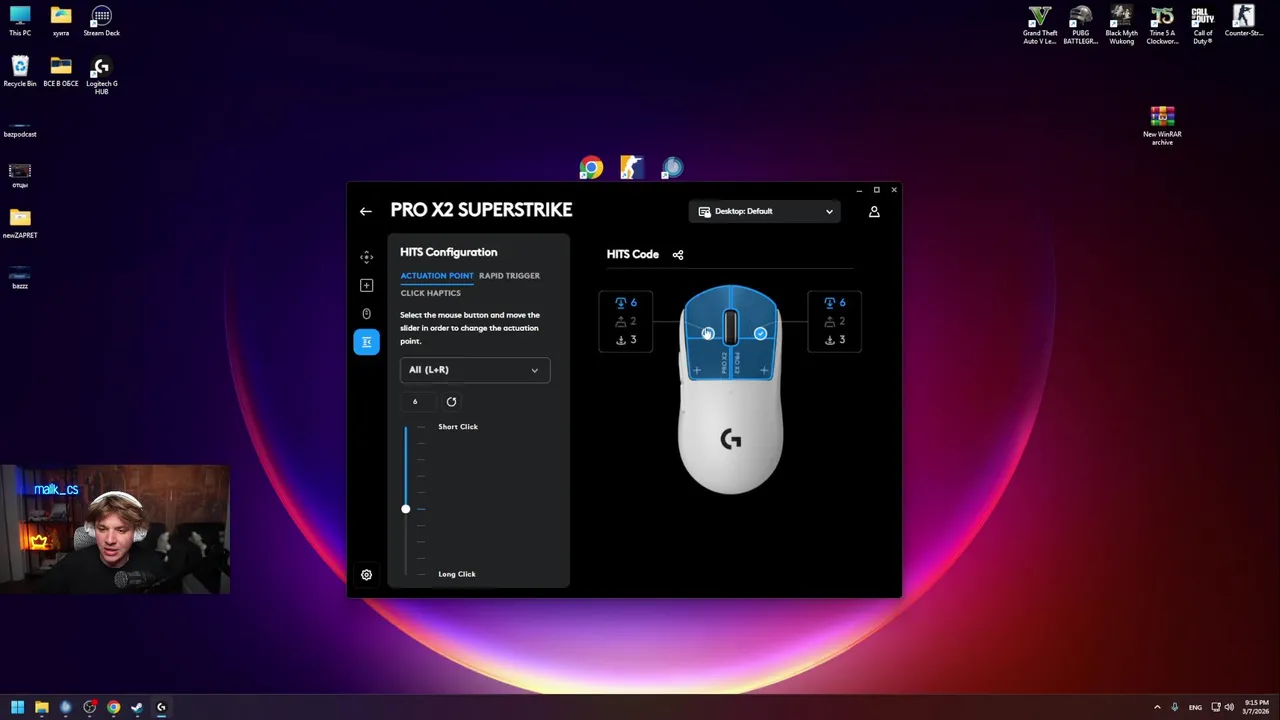Click the Short Click label on slider
This screenshot has width=1280, height=720.
[x=458, y=427]
